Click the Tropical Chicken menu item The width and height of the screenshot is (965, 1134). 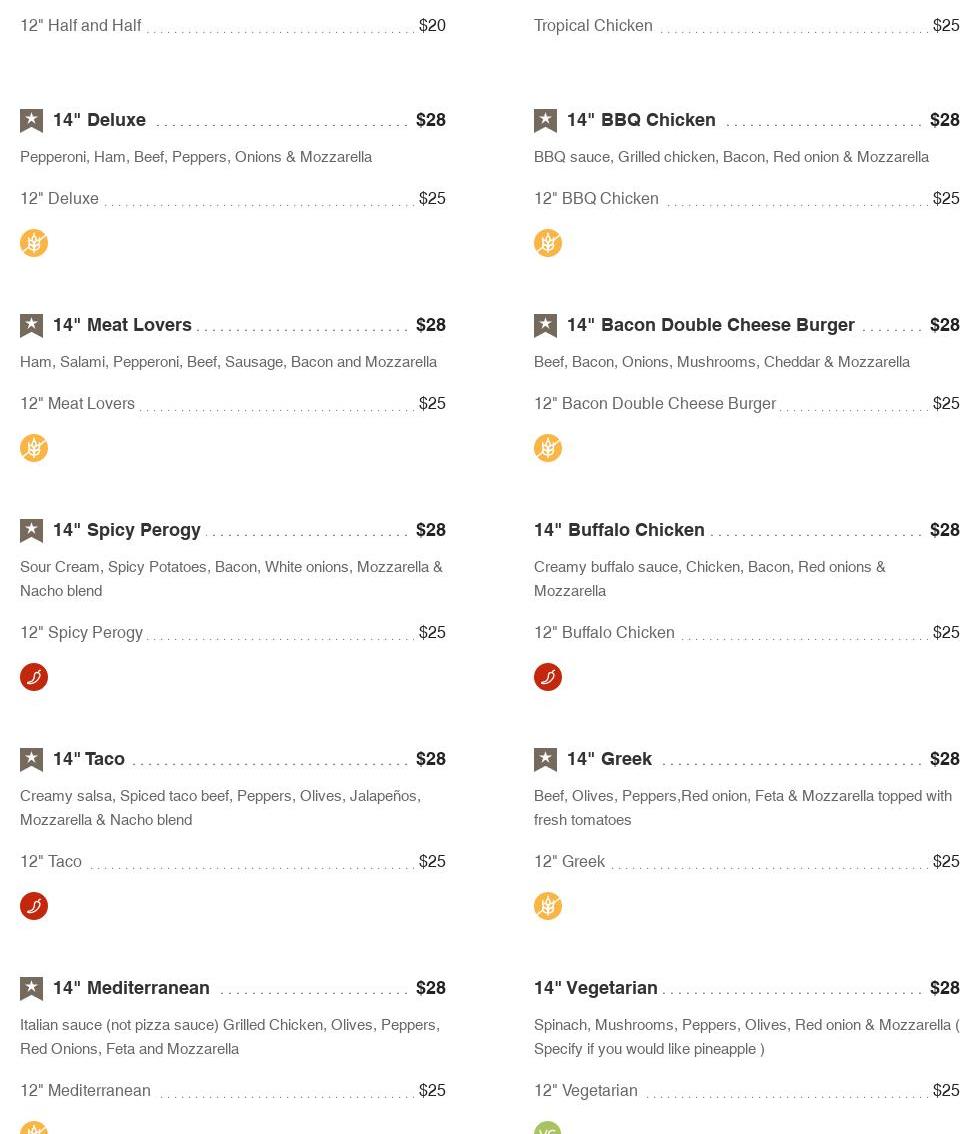coord(593,26)
